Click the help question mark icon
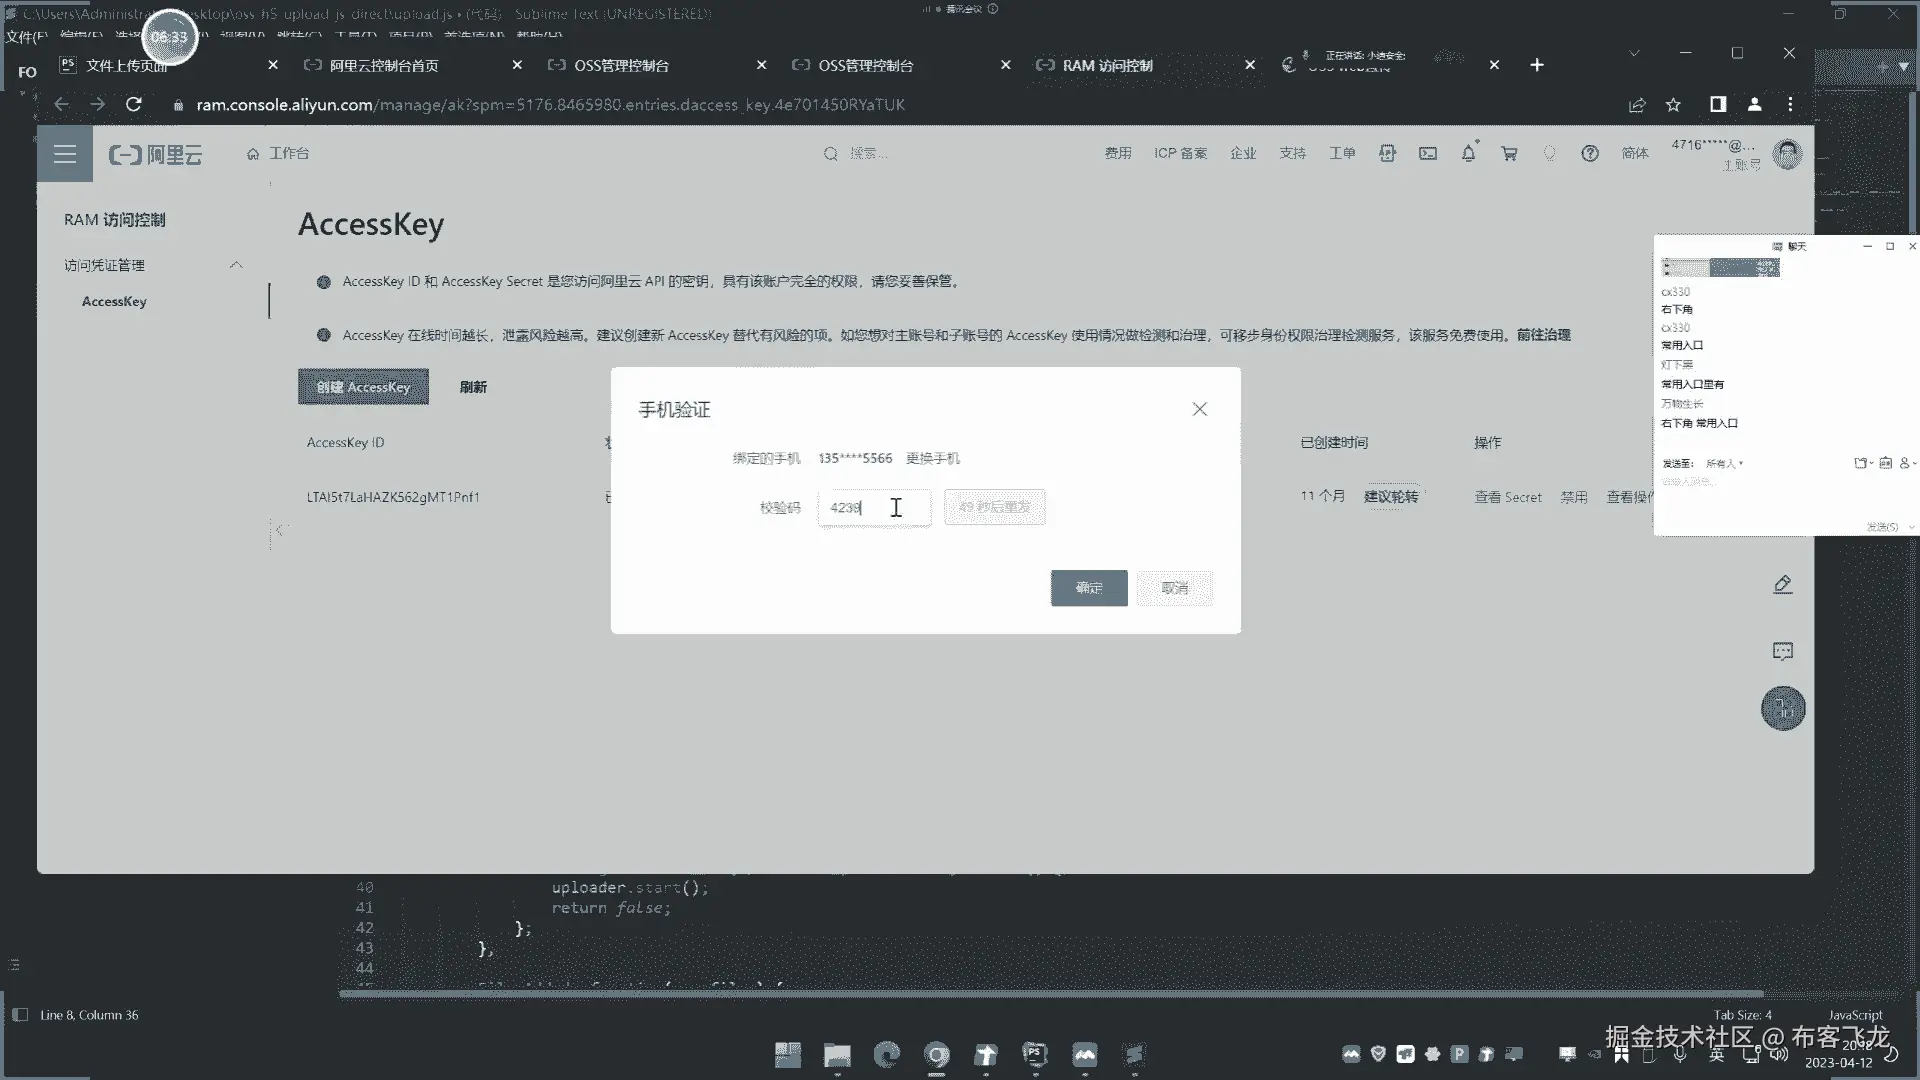 click(1589, 153)
